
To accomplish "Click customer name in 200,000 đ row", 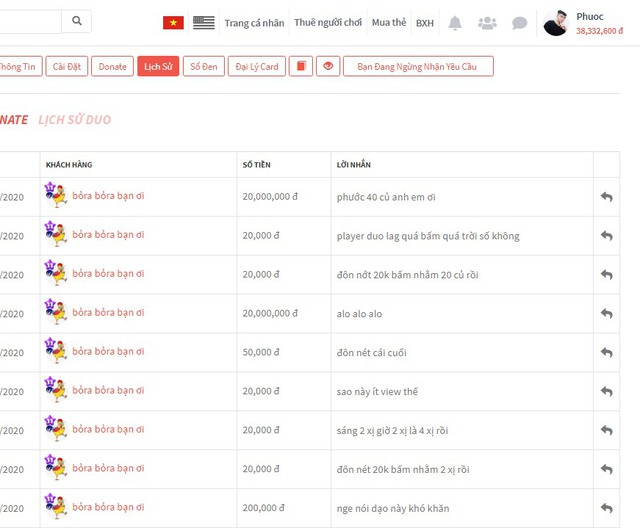I will pyautogui.click(x=108, y=508).
